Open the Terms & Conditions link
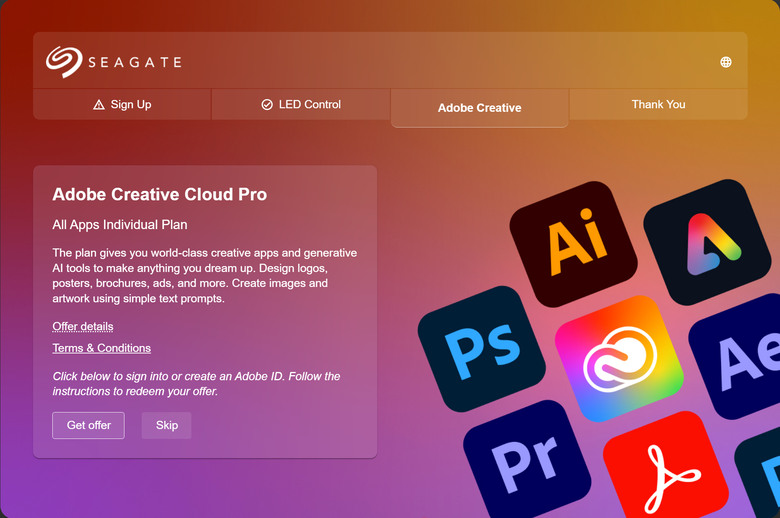Image resolution: width=780 pixels, height=518 pixels. [x=101, y=348]
